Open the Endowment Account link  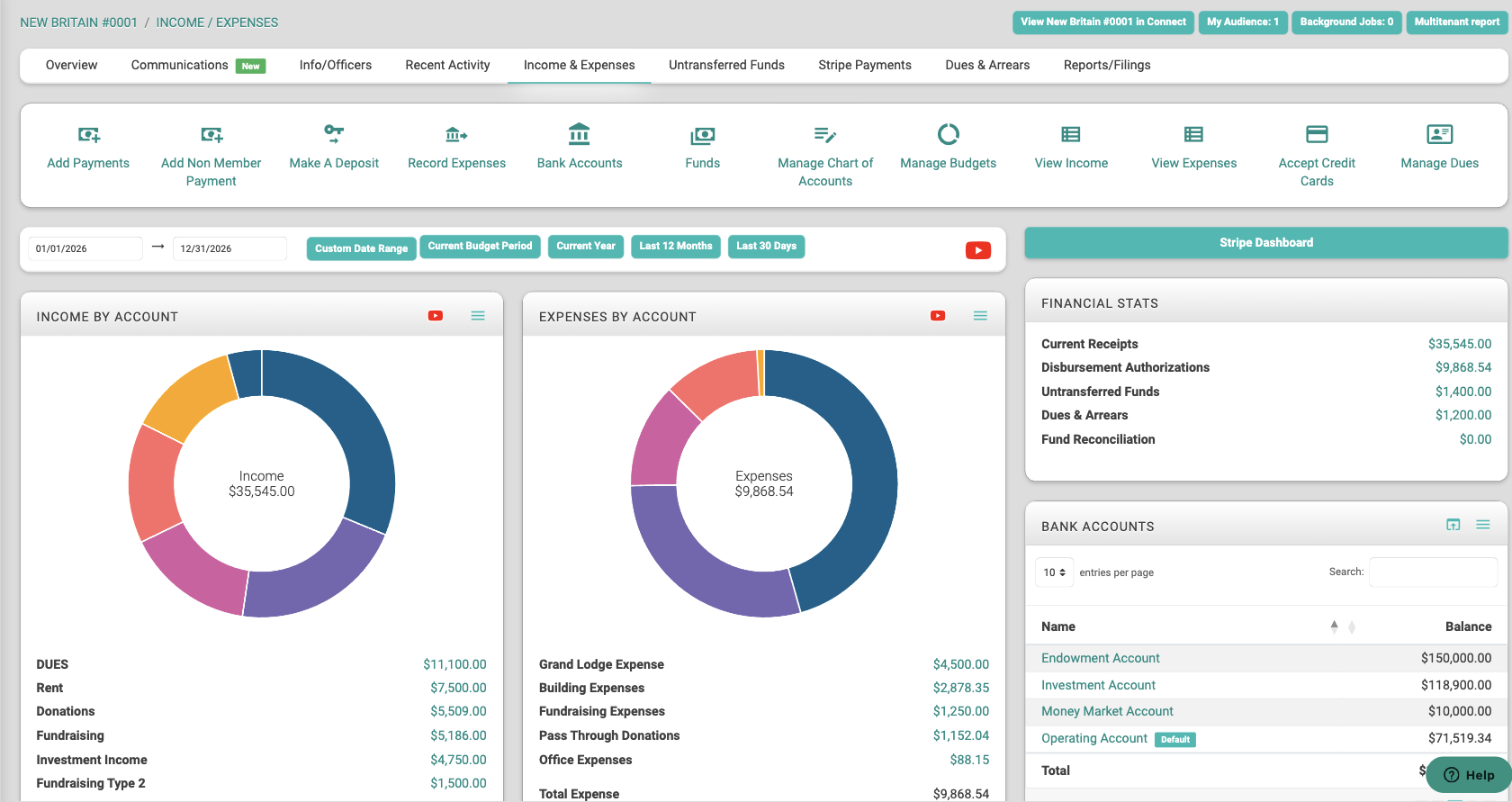[x=1100, y=658]
